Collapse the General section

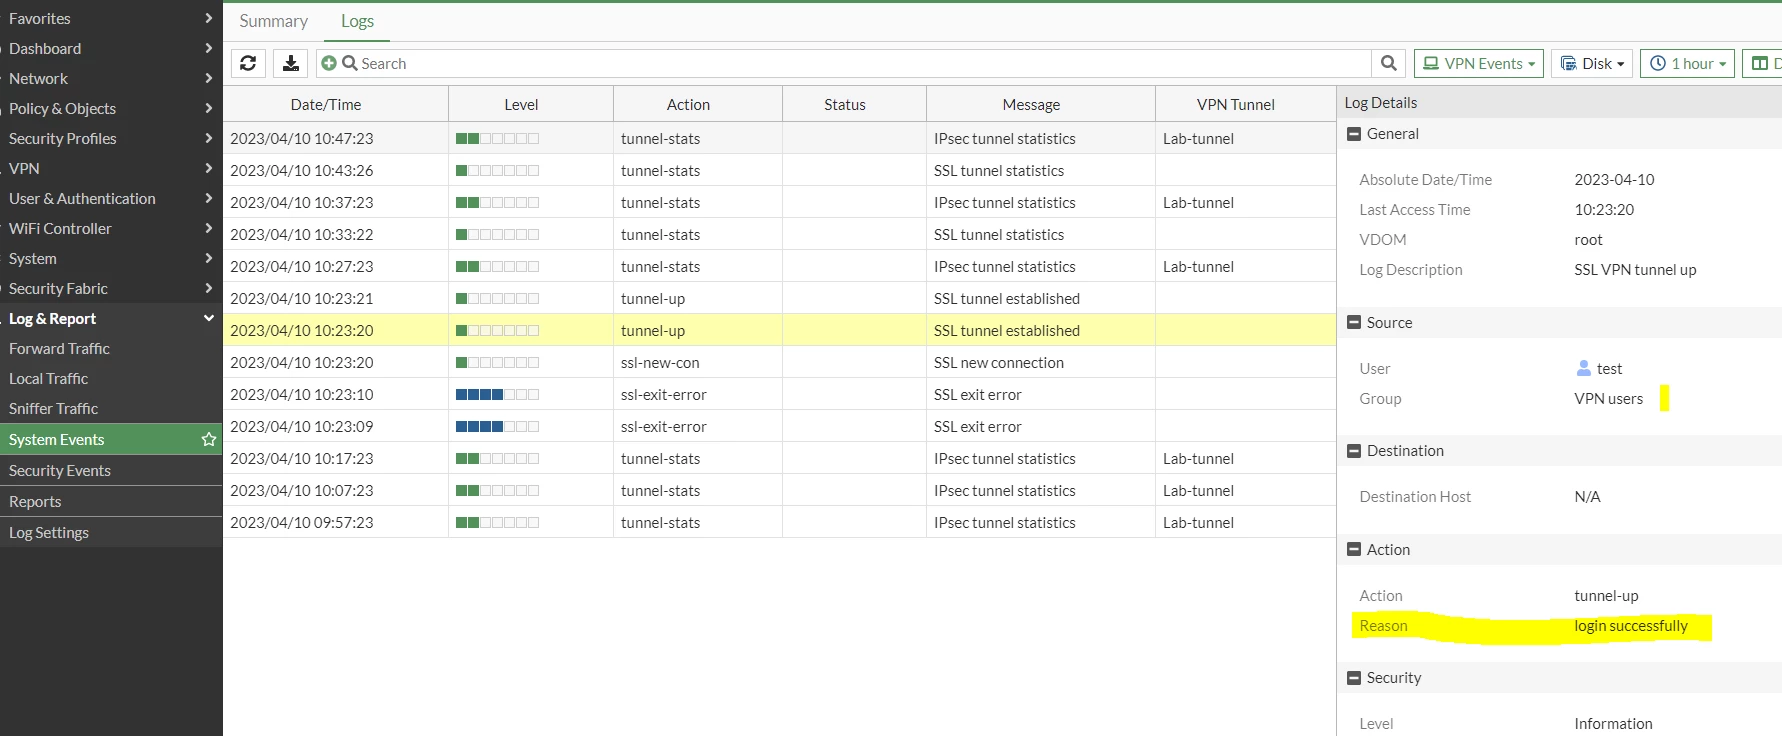1354,134
